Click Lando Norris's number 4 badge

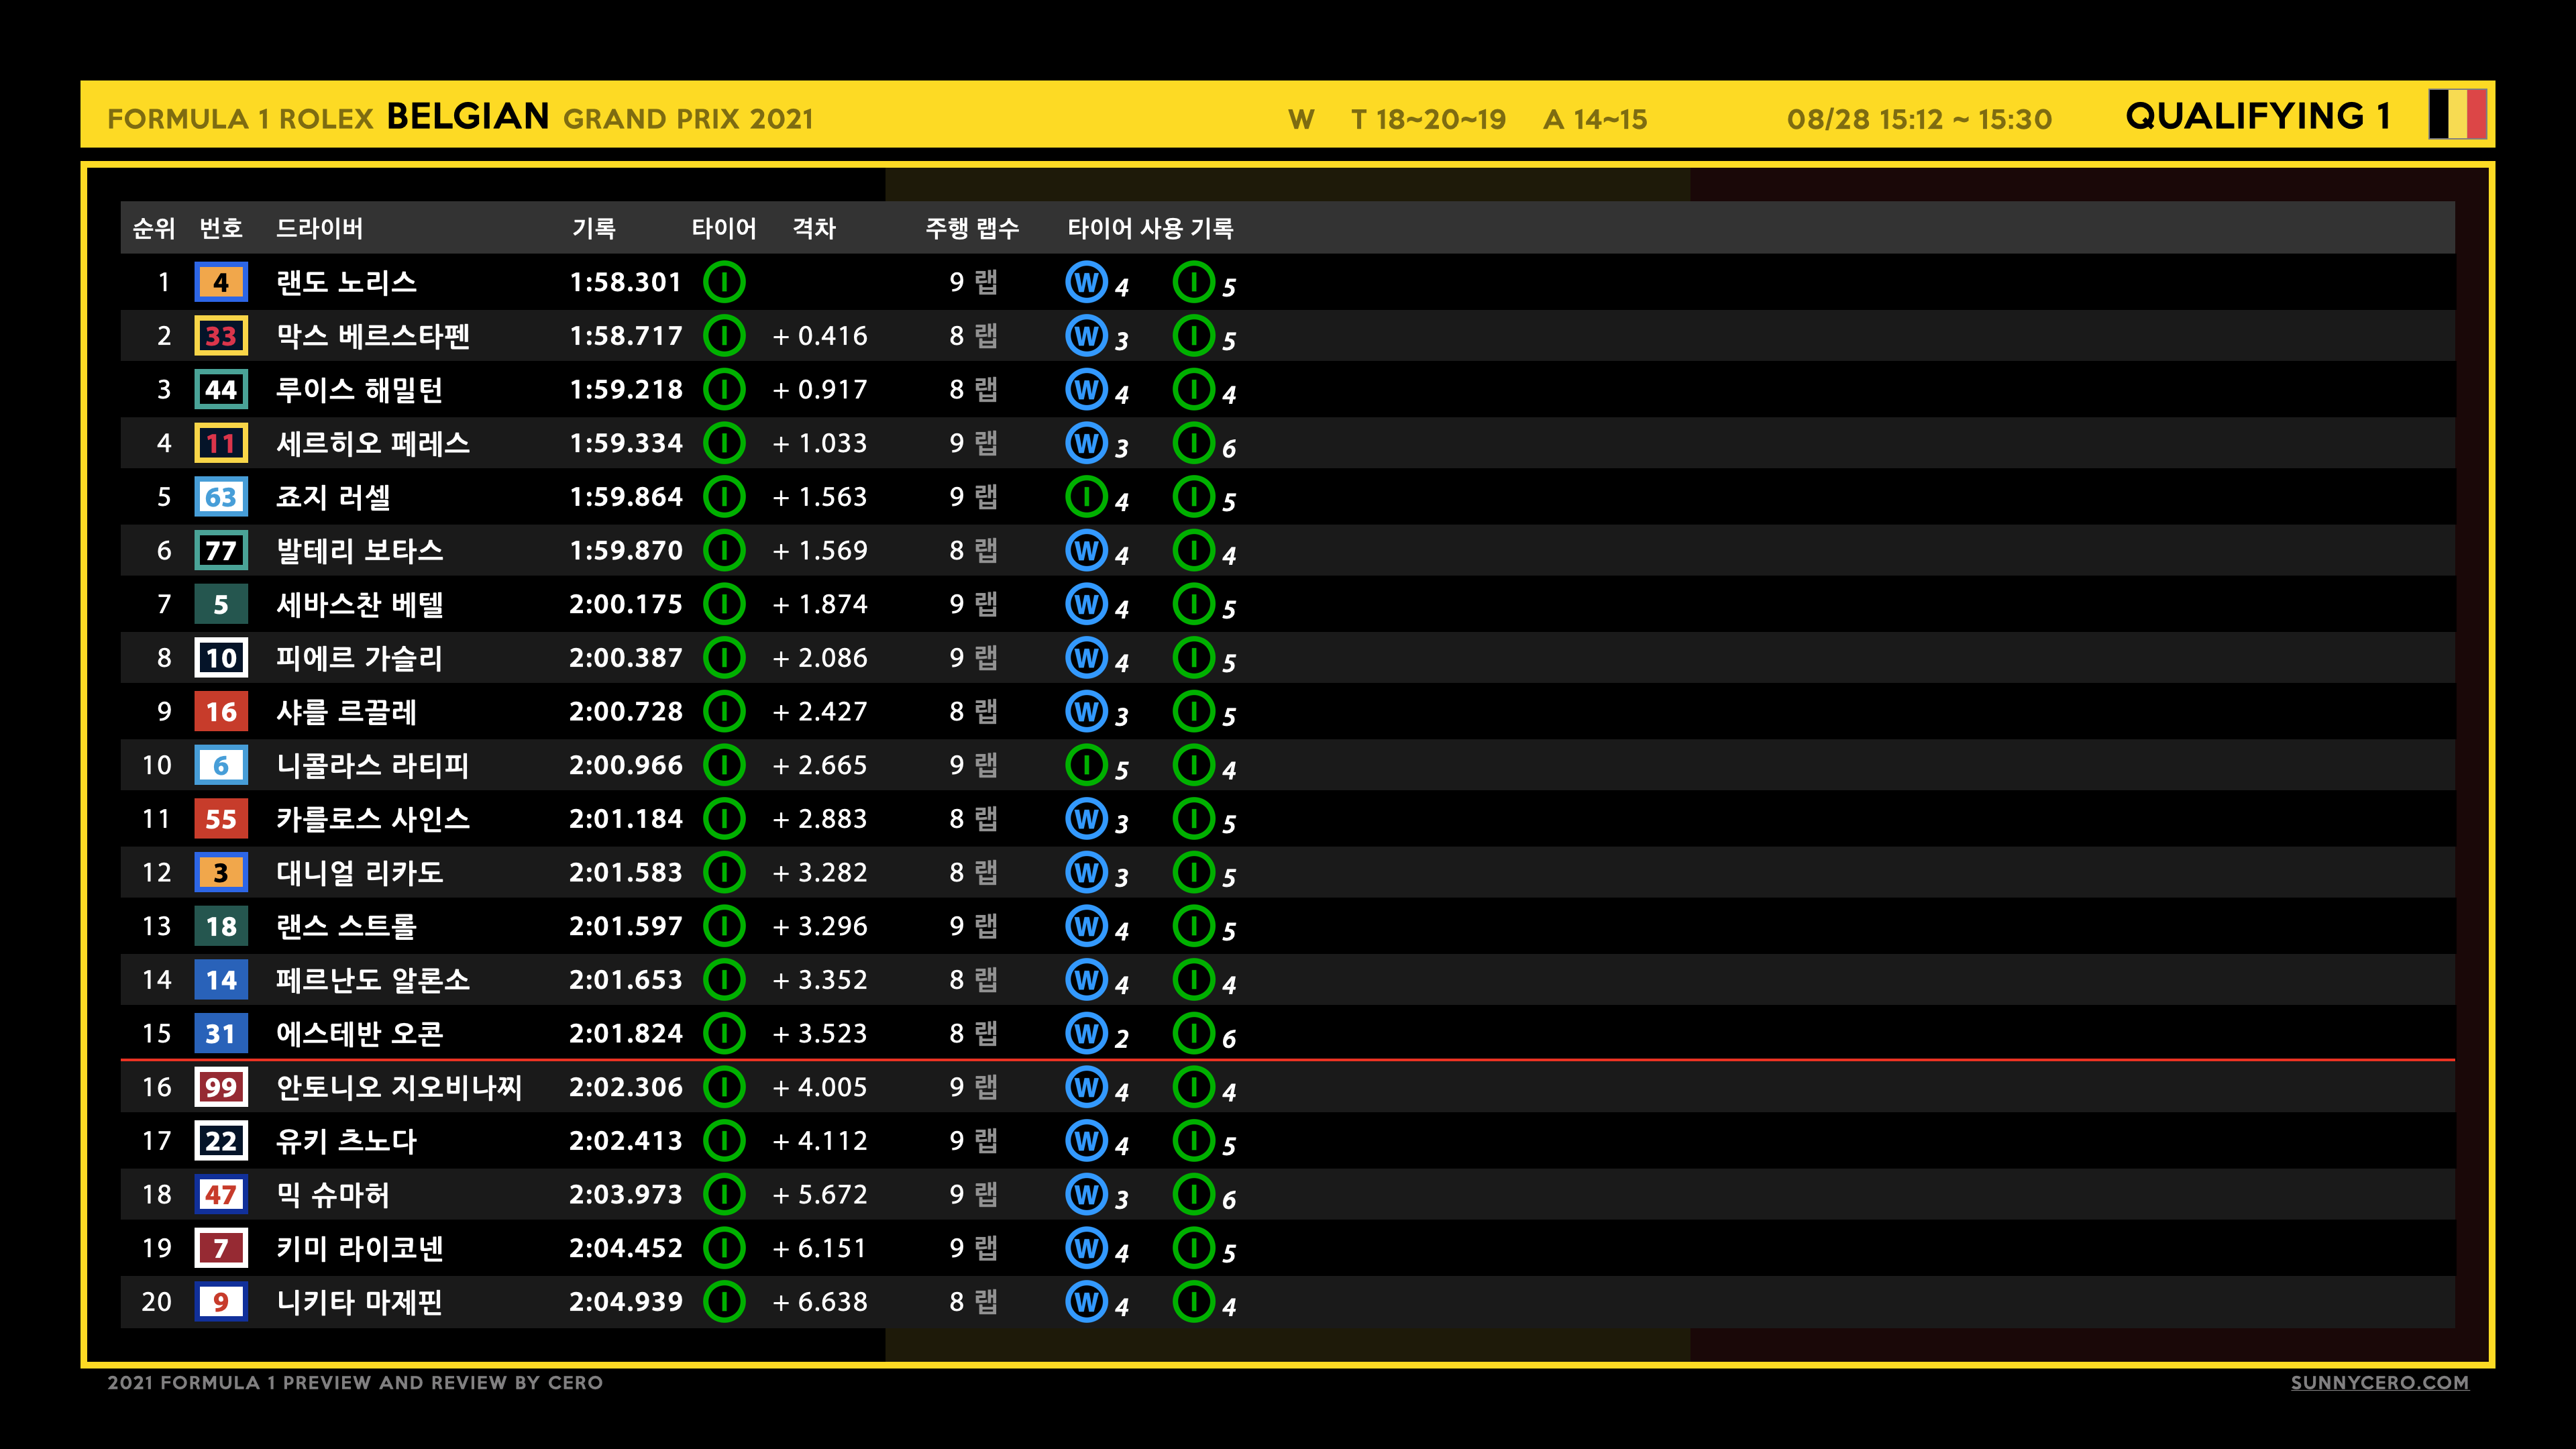point(221,282)
